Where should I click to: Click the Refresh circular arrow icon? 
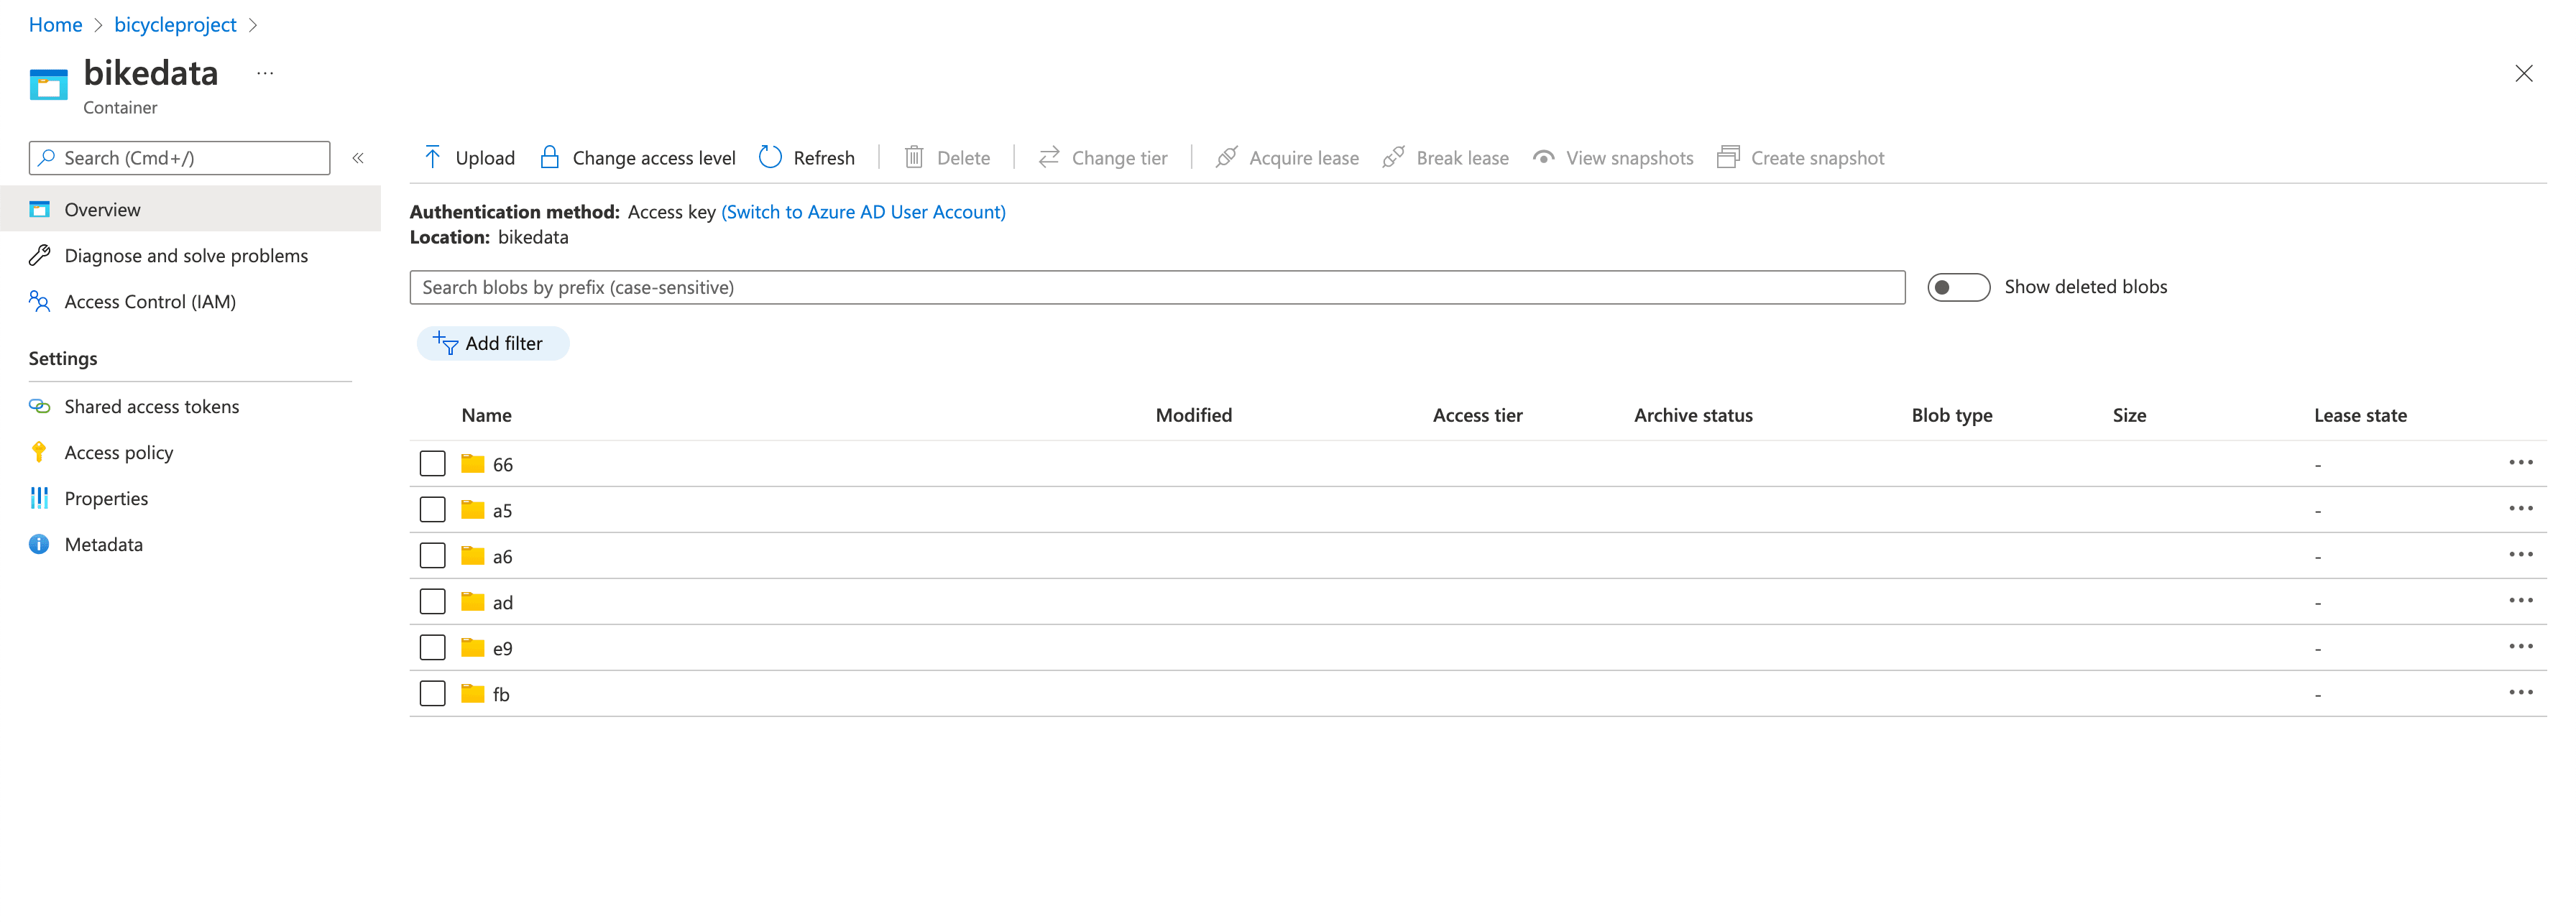[x=769, y=157]
